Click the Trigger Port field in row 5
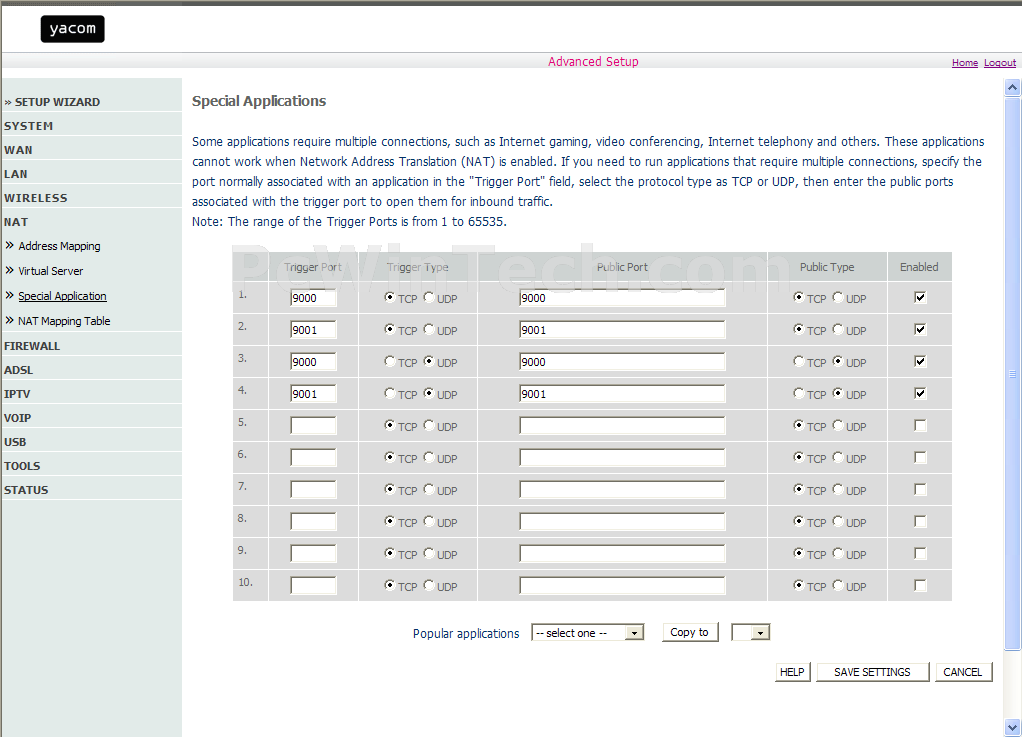Screen dimensions: 1022x737 coord(313,426)
